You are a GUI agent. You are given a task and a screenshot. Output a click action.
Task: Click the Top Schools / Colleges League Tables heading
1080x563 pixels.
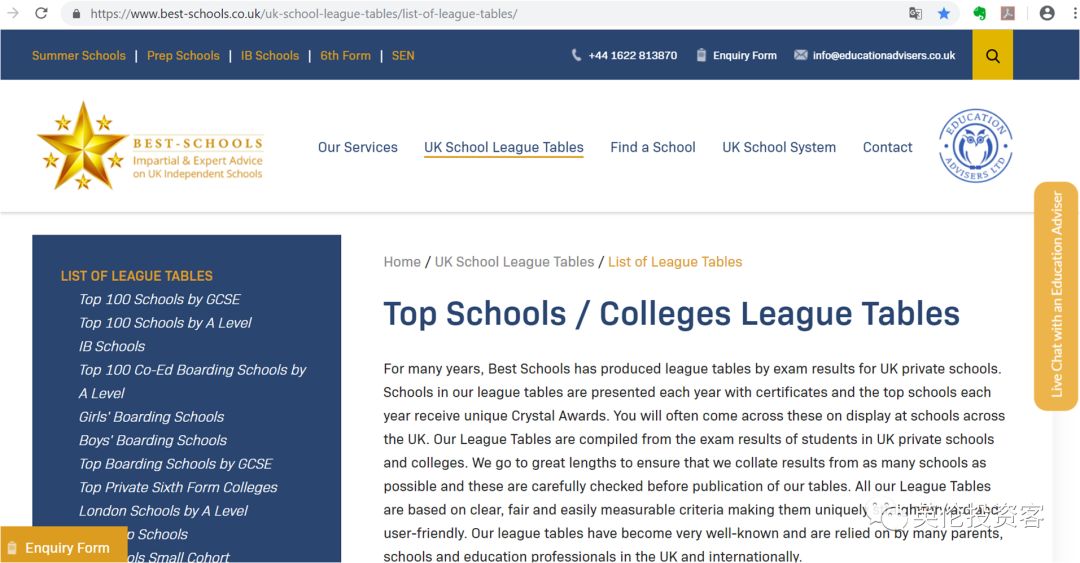(672, 314)
